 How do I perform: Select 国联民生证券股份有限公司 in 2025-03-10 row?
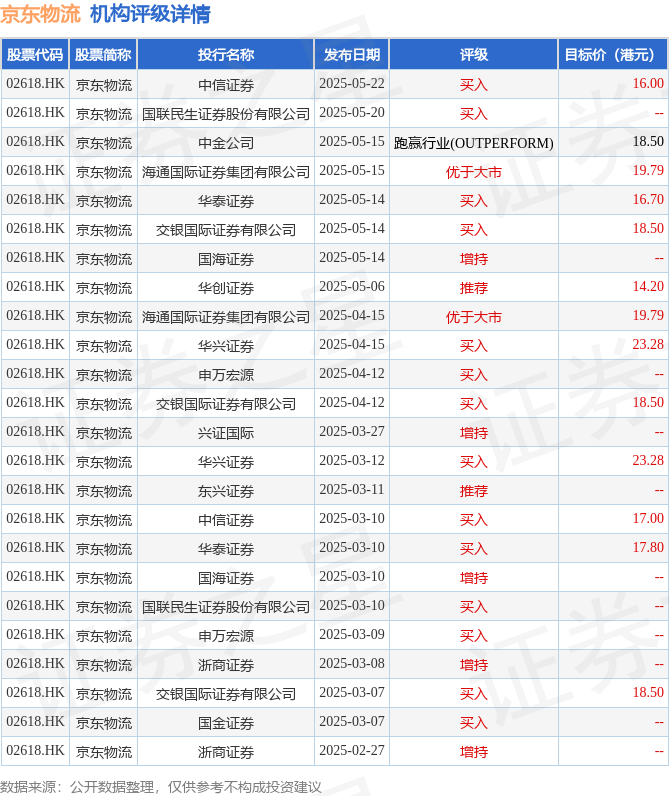click(226, 606)
